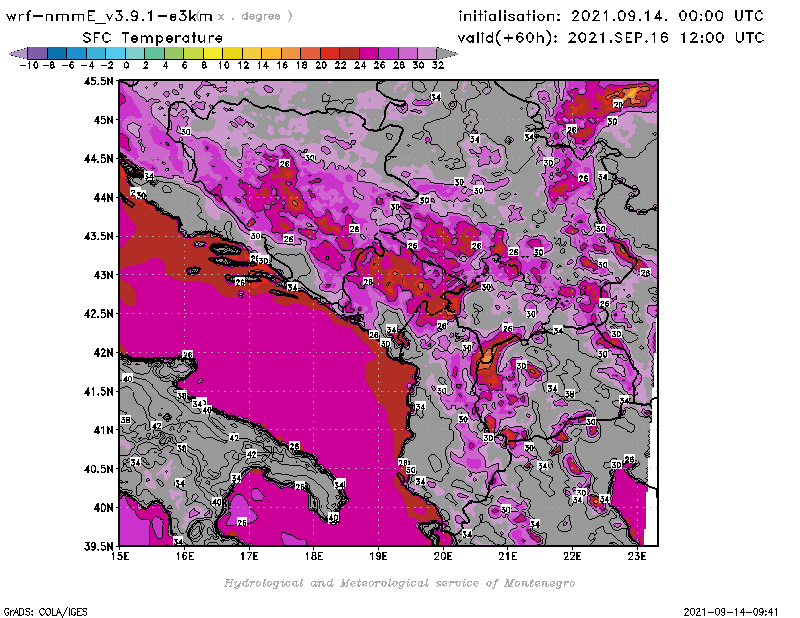
Task: Click the '19E' longitude axis label
Action: [x=379, y=556]
